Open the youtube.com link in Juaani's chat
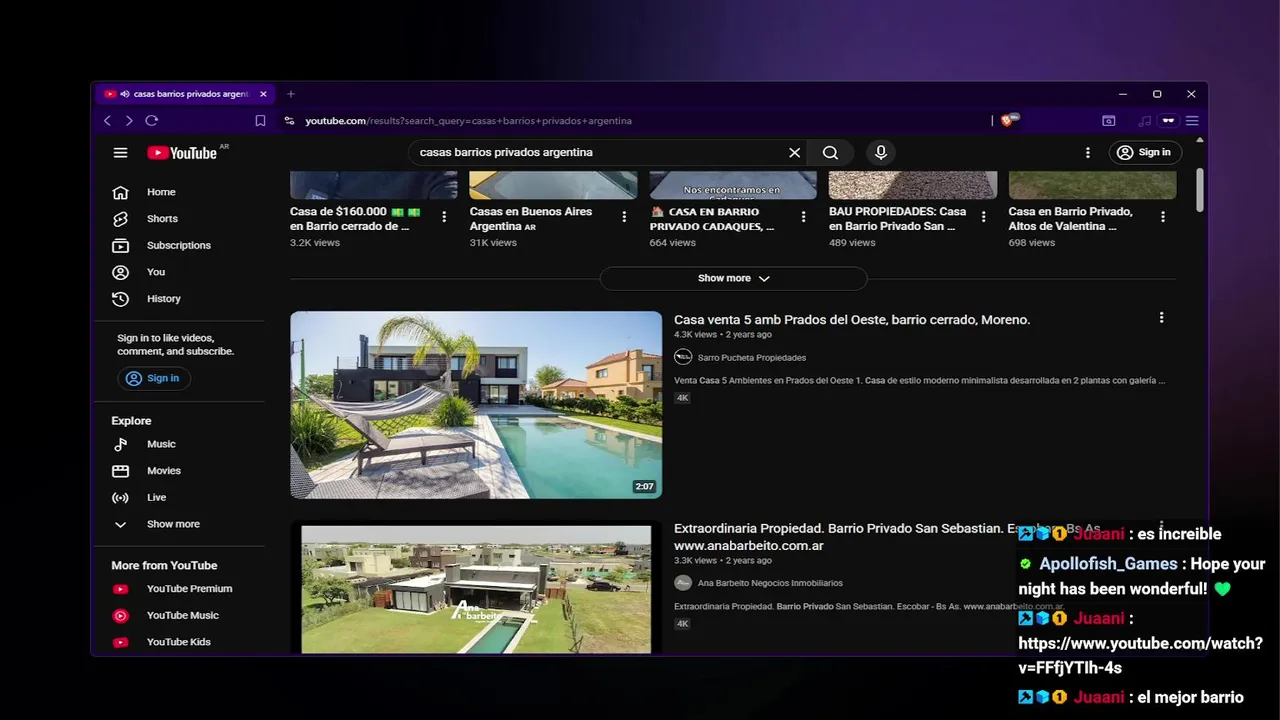 tap(1140, 655)
